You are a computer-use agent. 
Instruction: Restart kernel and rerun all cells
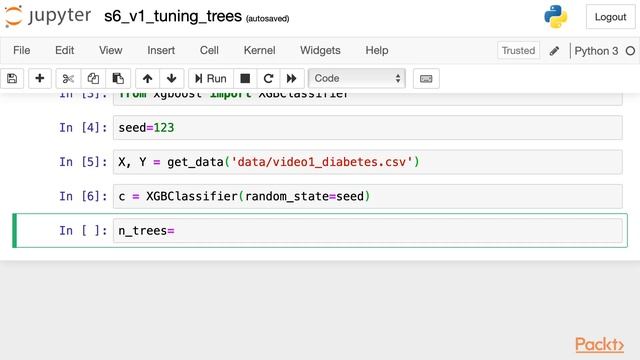coord(291,78)
